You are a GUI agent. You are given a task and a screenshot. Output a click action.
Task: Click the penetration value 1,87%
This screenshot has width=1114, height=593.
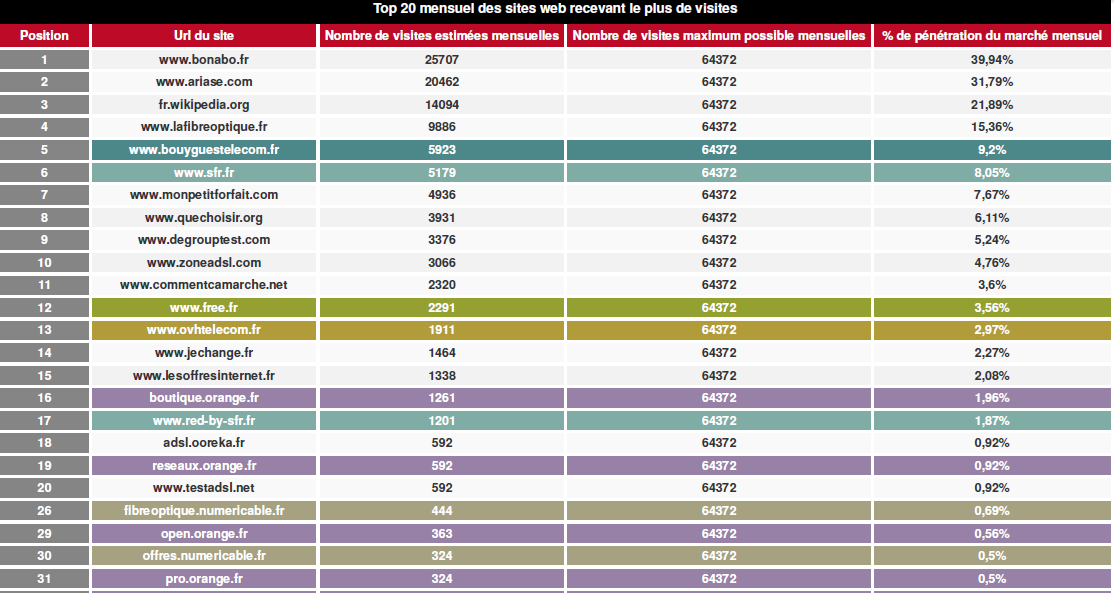pyautogui.click(x=992, y=420)
